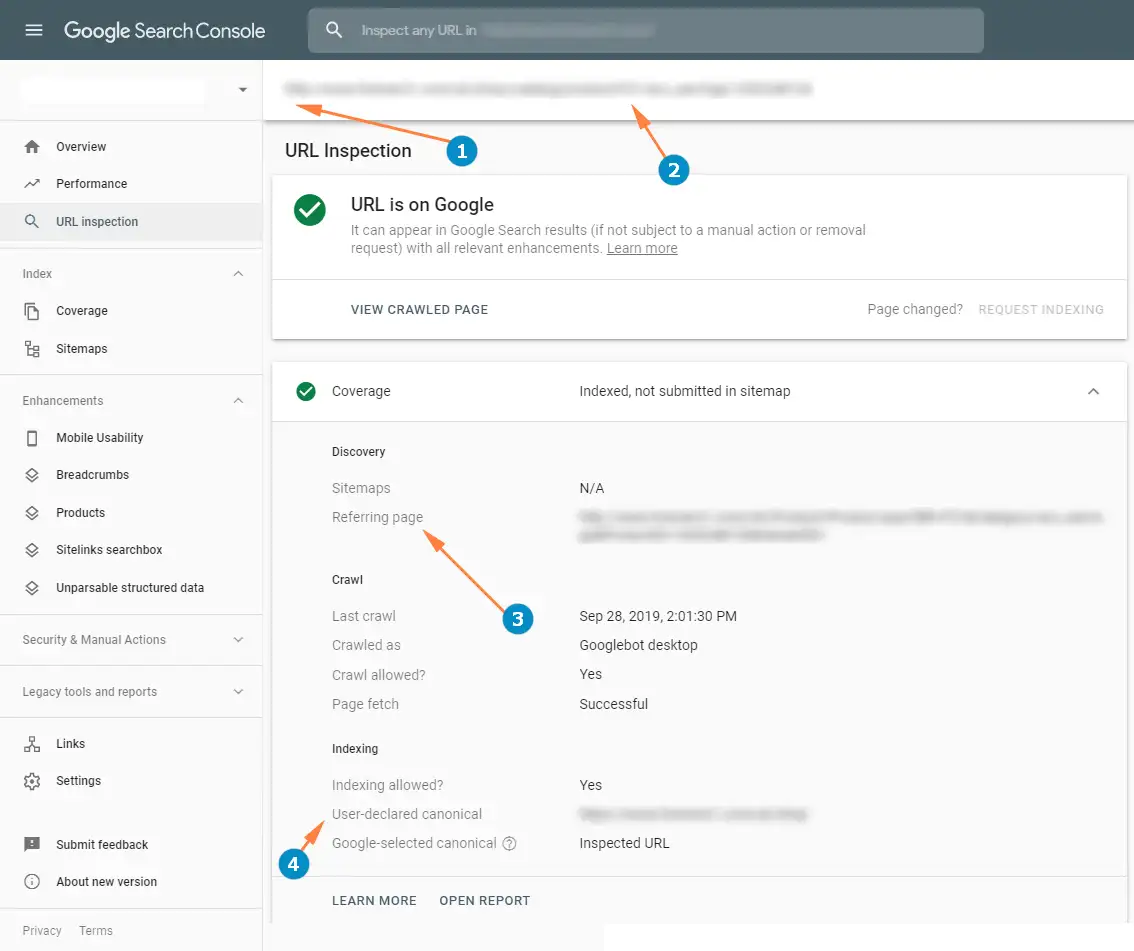Expand Legacy tools and reports

click(238, 692)
